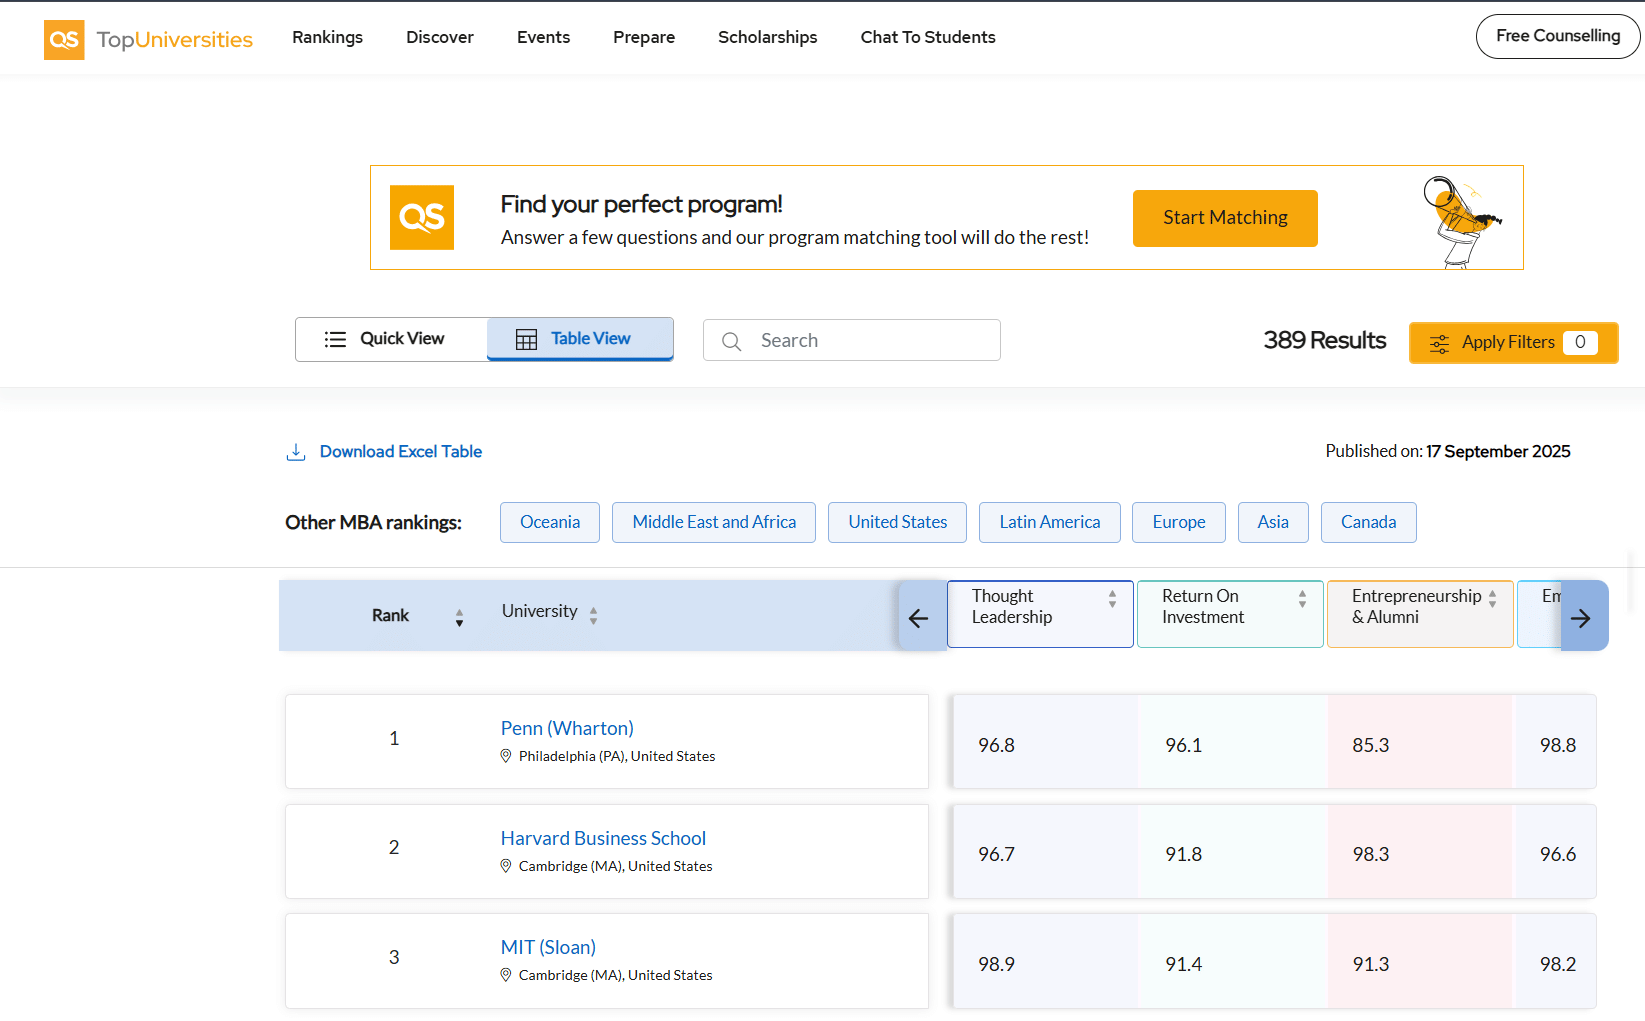Image resolution: width=1645 pixels, height=1021 pixels.
Task: Click the QS TopUniversities logo
Action: tap(148, 39)
